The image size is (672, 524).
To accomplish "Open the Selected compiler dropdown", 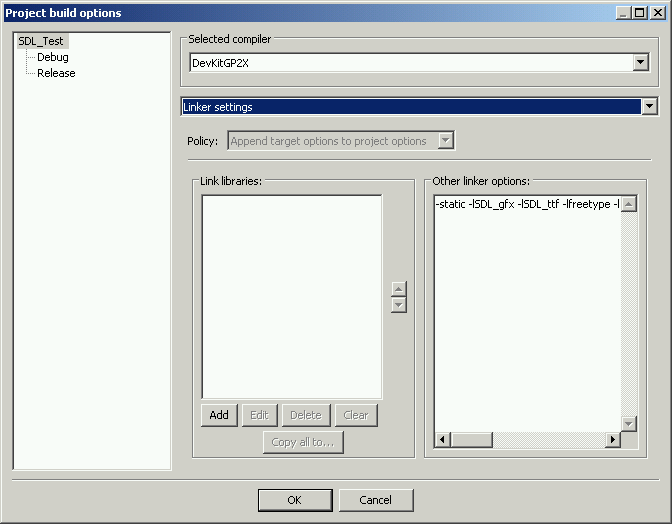I will tap(641, 63).
